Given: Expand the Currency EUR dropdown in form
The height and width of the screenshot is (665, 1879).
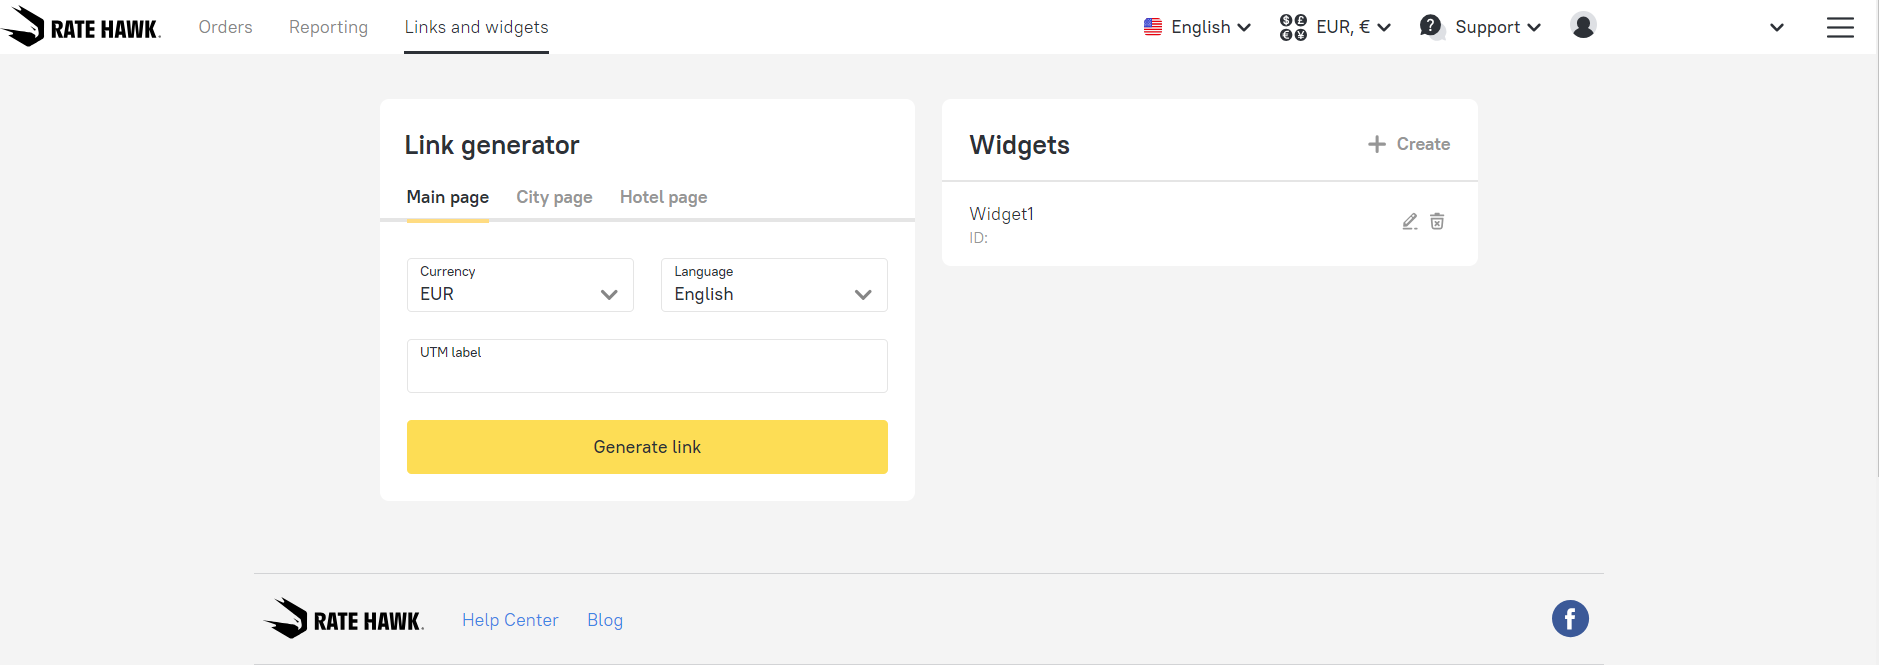Looking at the screenshot, I should click(520, 285).
